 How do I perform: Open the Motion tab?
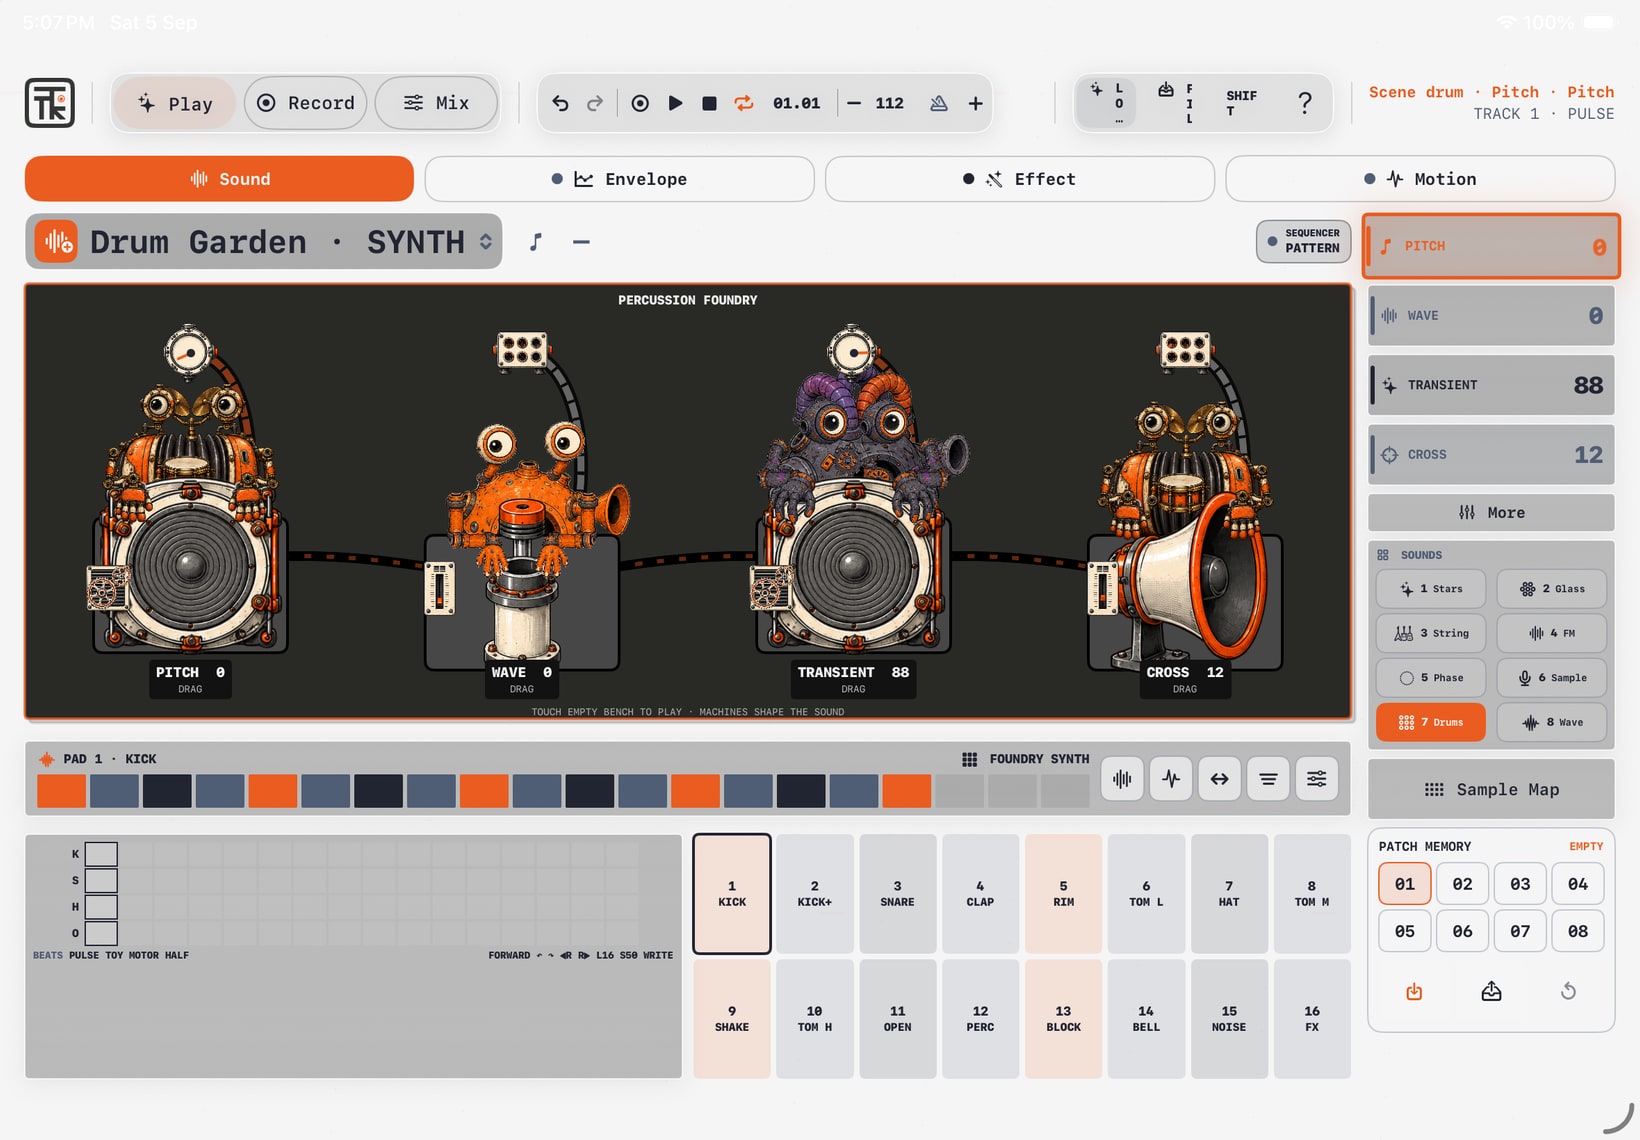pyautogui.click(x=1420, y=179)
